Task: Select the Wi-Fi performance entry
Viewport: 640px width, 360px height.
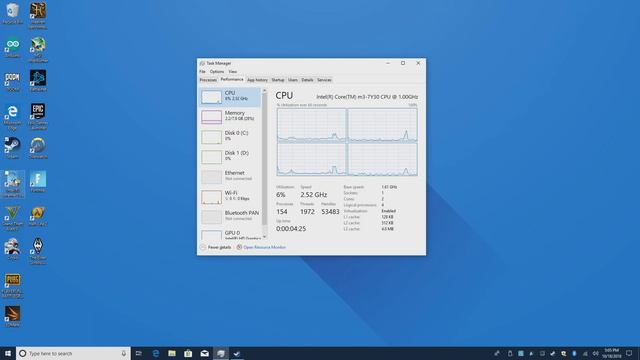Action: point(230,197)
